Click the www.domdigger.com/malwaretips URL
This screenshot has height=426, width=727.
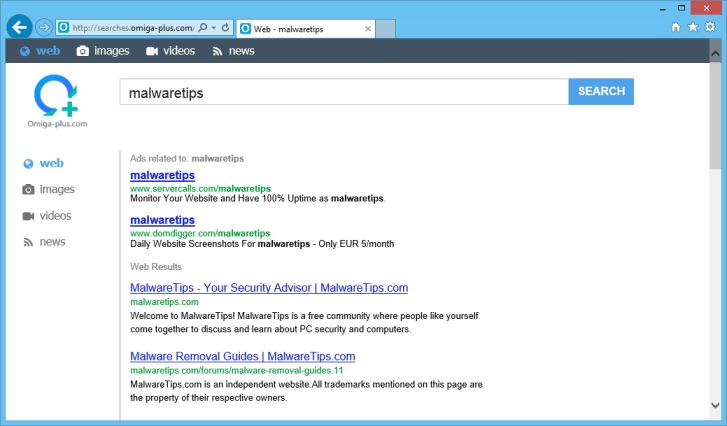[x=200, y=233]
